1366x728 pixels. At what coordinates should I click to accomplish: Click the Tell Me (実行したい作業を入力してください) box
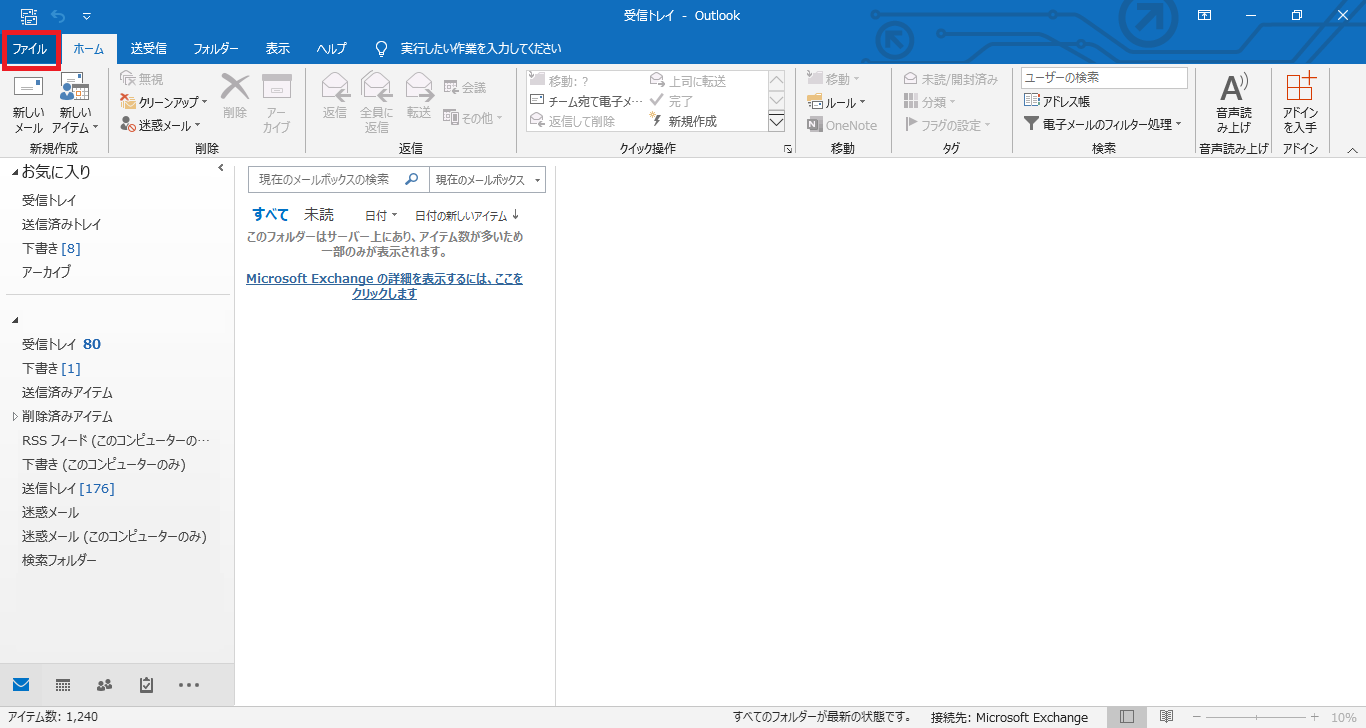point(470,49)
